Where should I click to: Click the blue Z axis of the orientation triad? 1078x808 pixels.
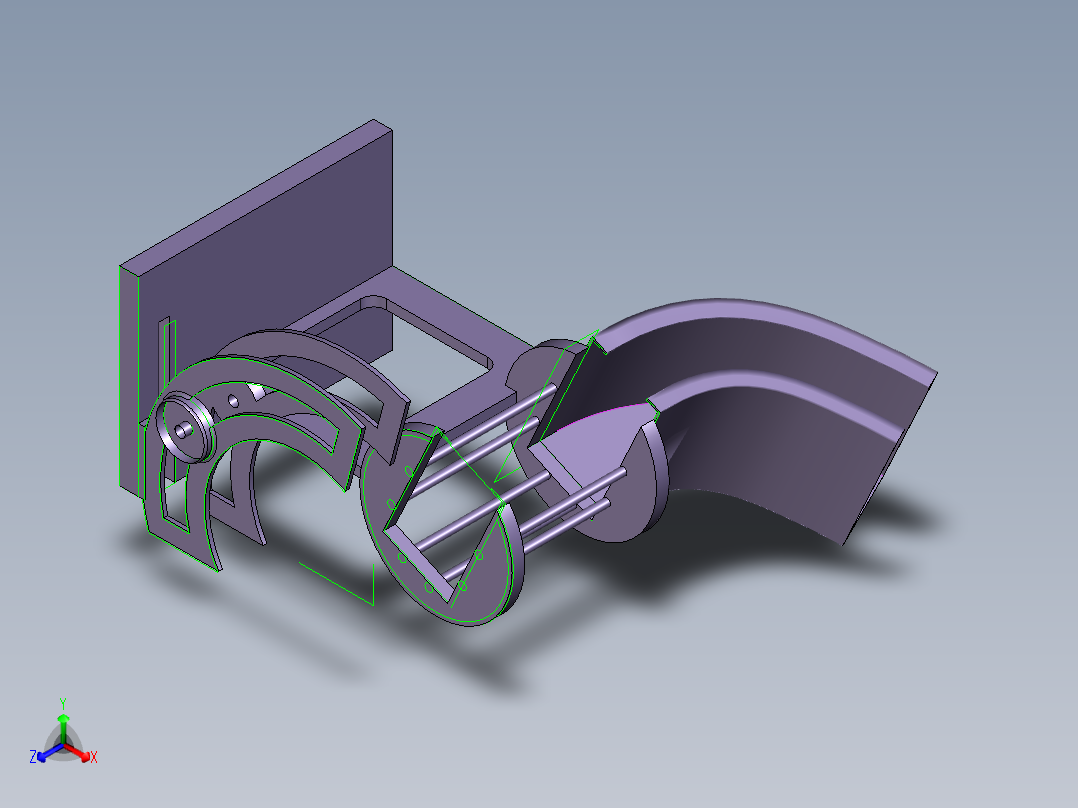pyautogui.click(x=46, y=753)
